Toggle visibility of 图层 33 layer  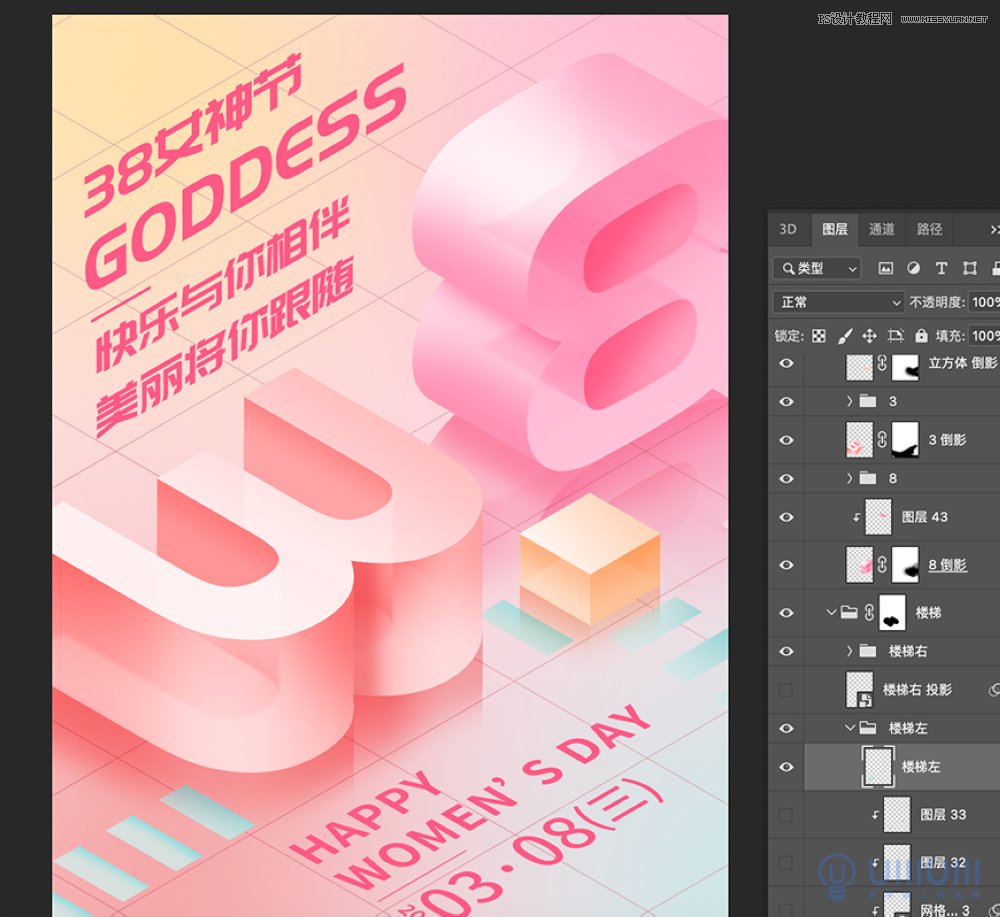pos(786,815)
